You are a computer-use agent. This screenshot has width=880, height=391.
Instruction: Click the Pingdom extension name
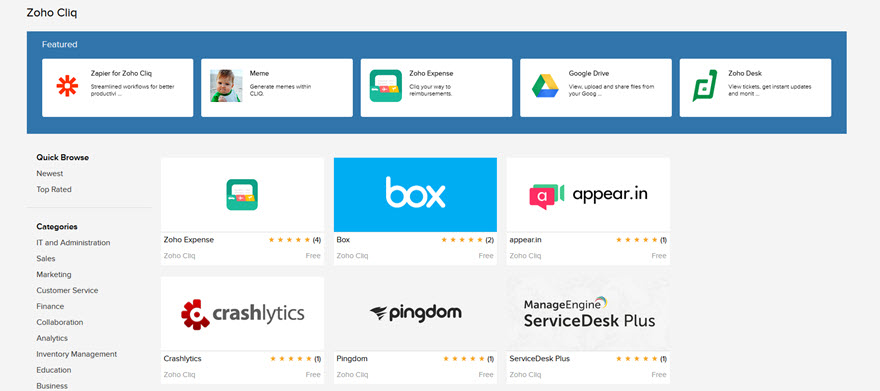(352, 358)
